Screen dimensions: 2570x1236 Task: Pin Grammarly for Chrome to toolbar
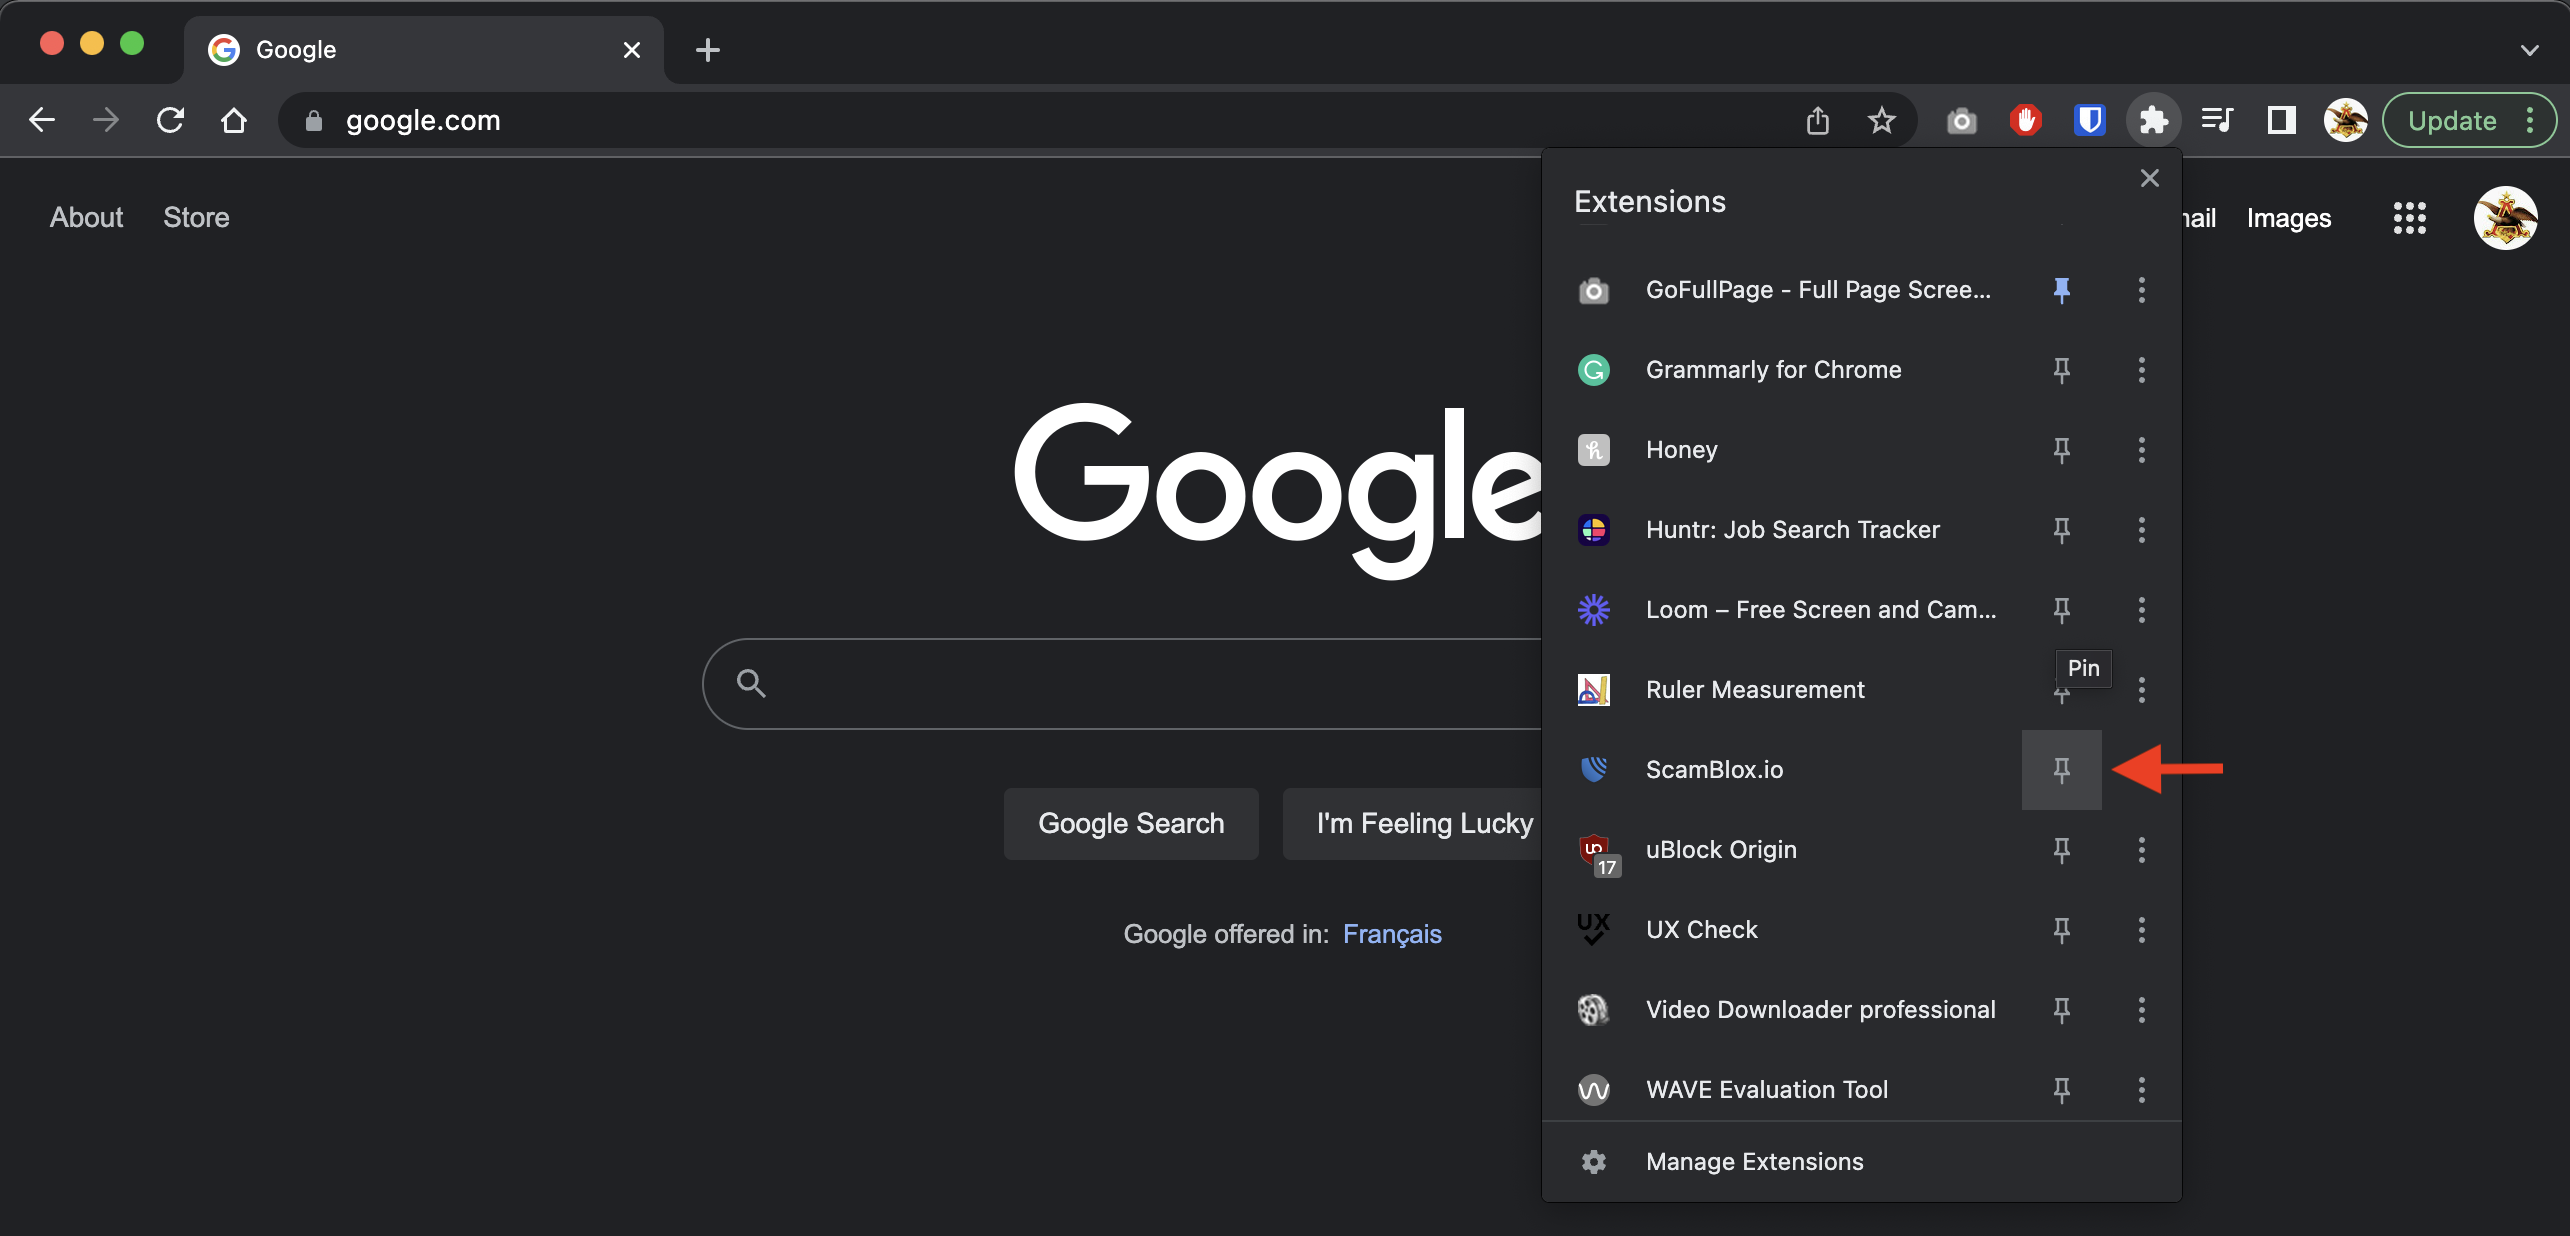click(x=2062, y=370)
